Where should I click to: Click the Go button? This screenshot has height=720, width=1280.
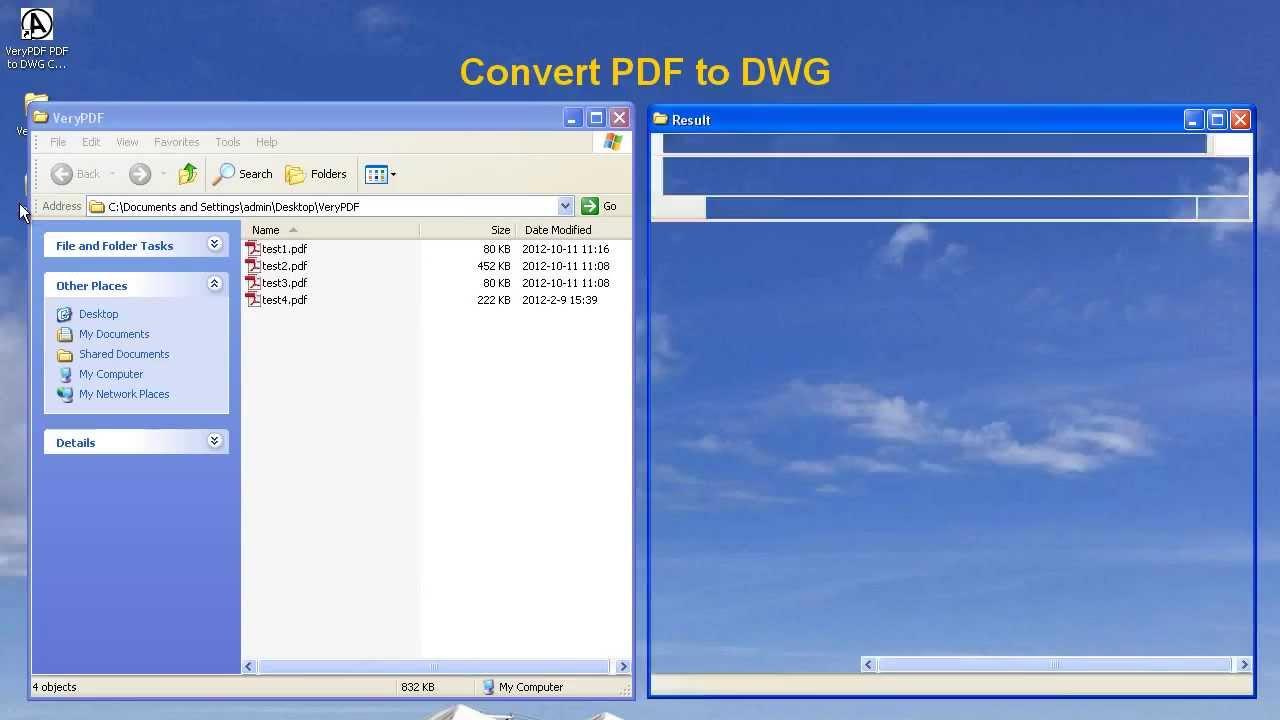[x=600, y=206]
